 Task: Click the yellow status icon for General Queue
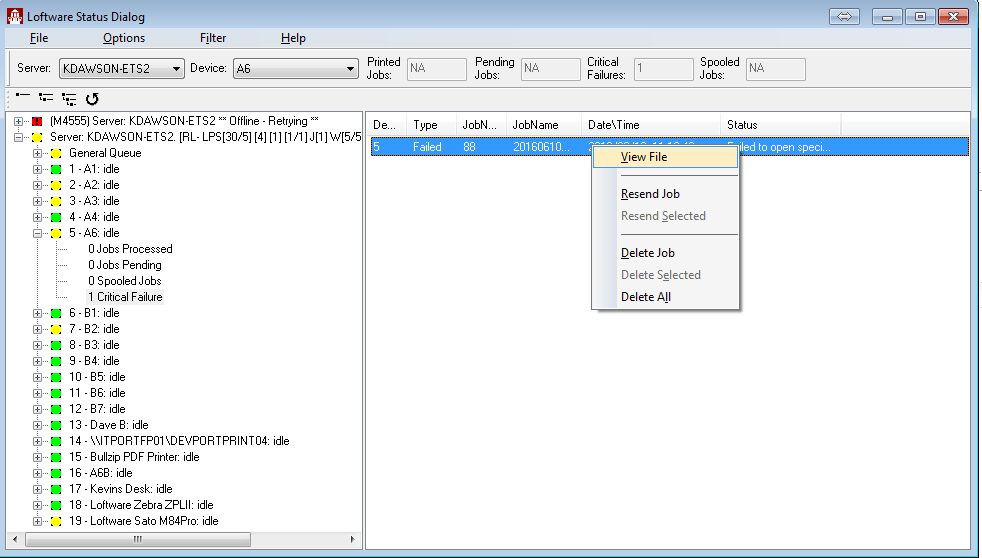pos(56,153)
